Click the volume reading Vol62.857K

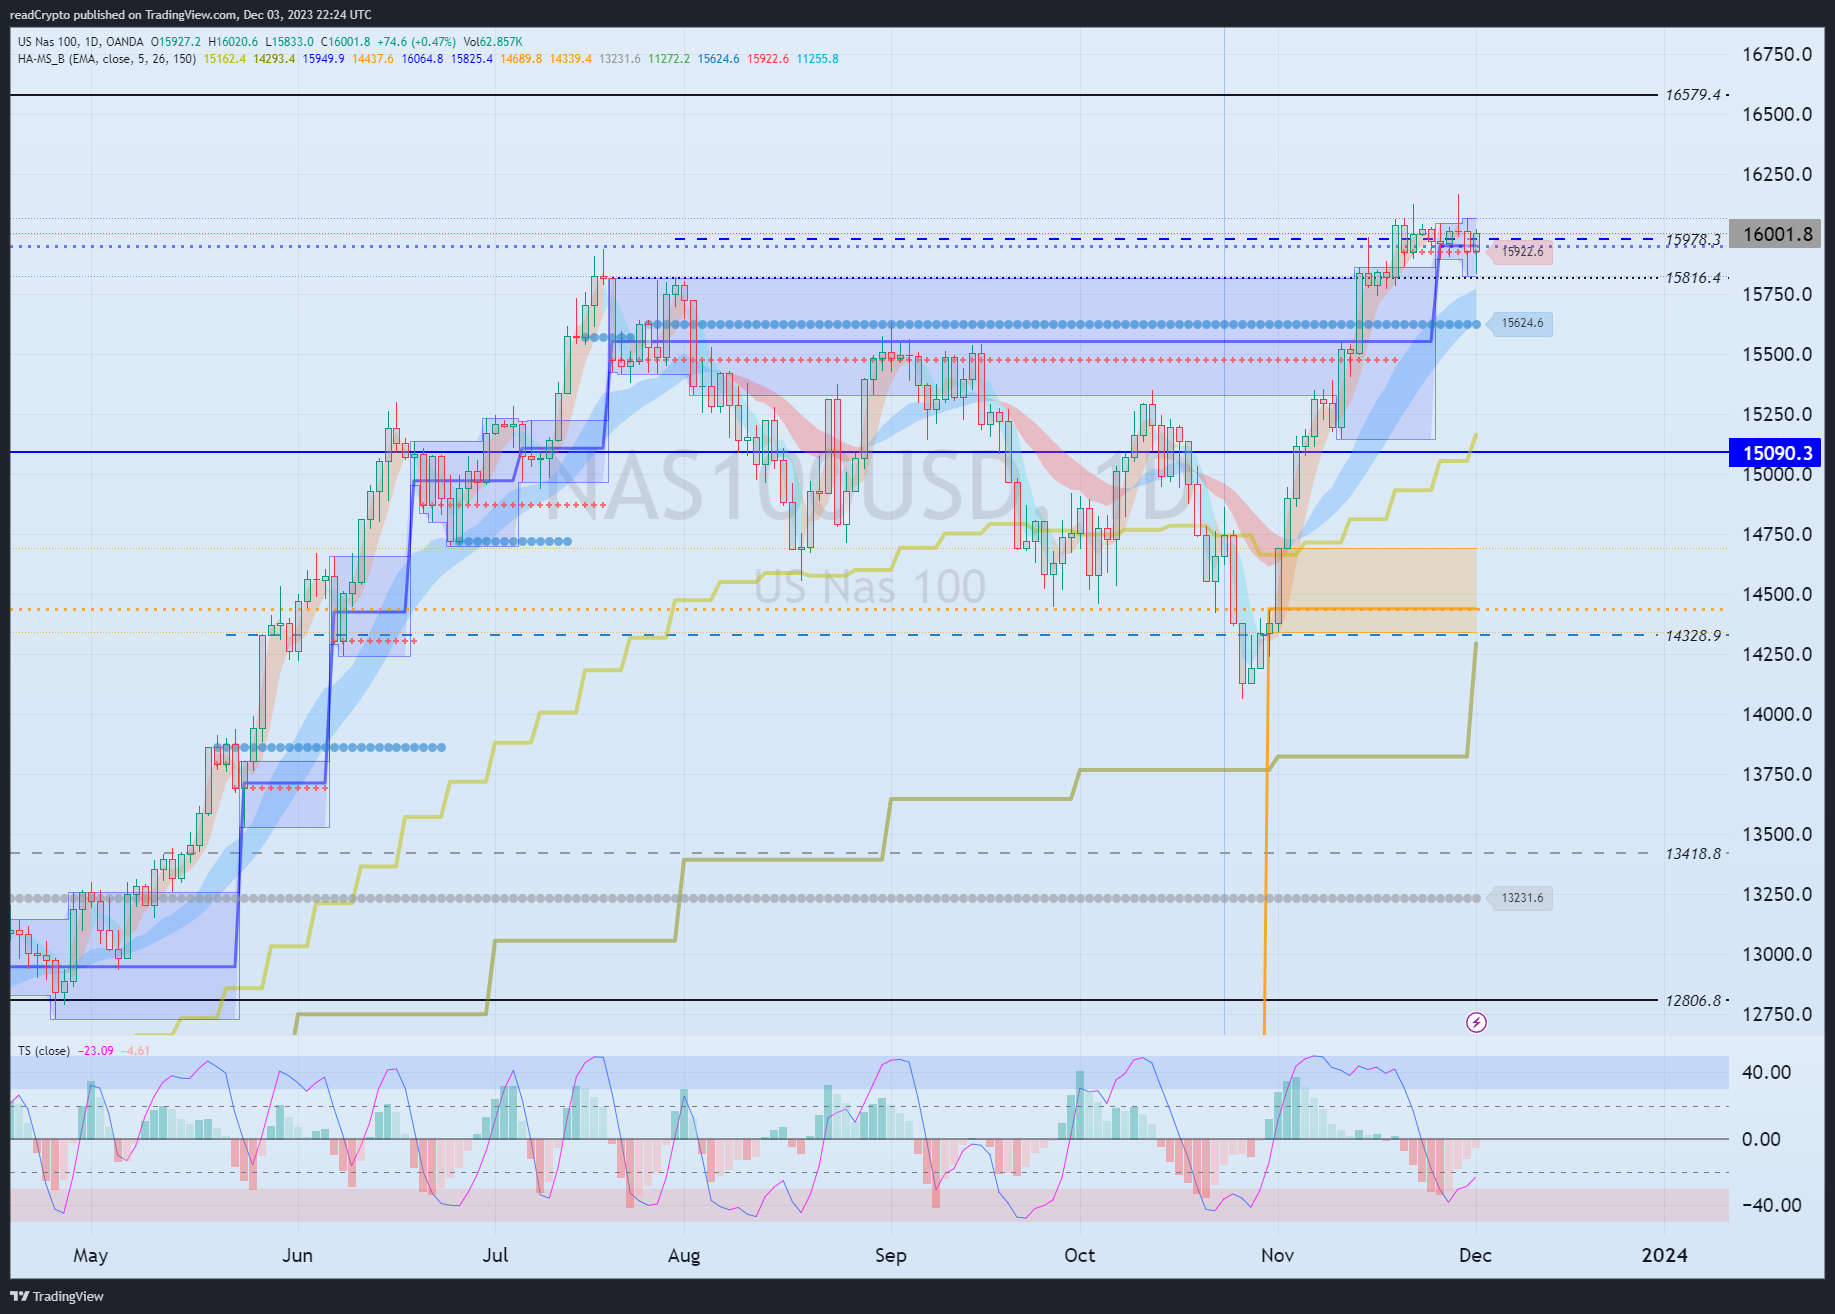tap(493, 42)
